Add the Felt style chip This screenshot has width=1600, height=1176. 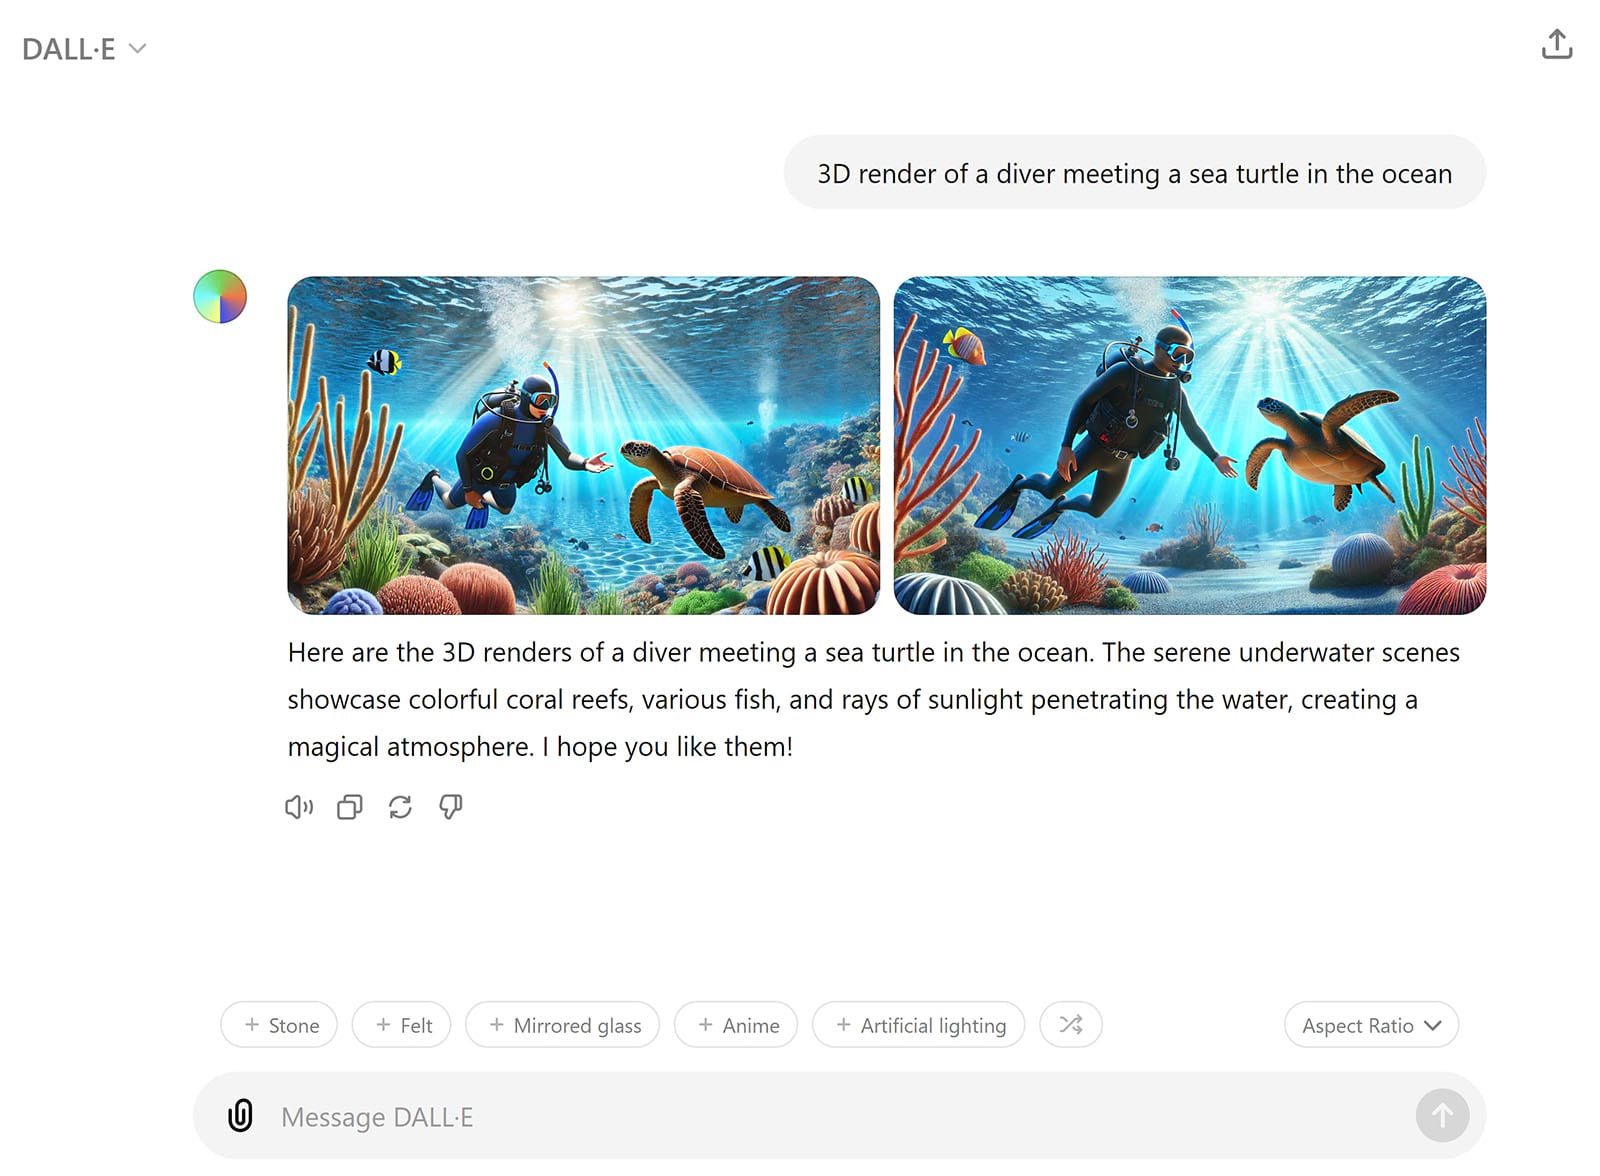(x=401, y=1024)
